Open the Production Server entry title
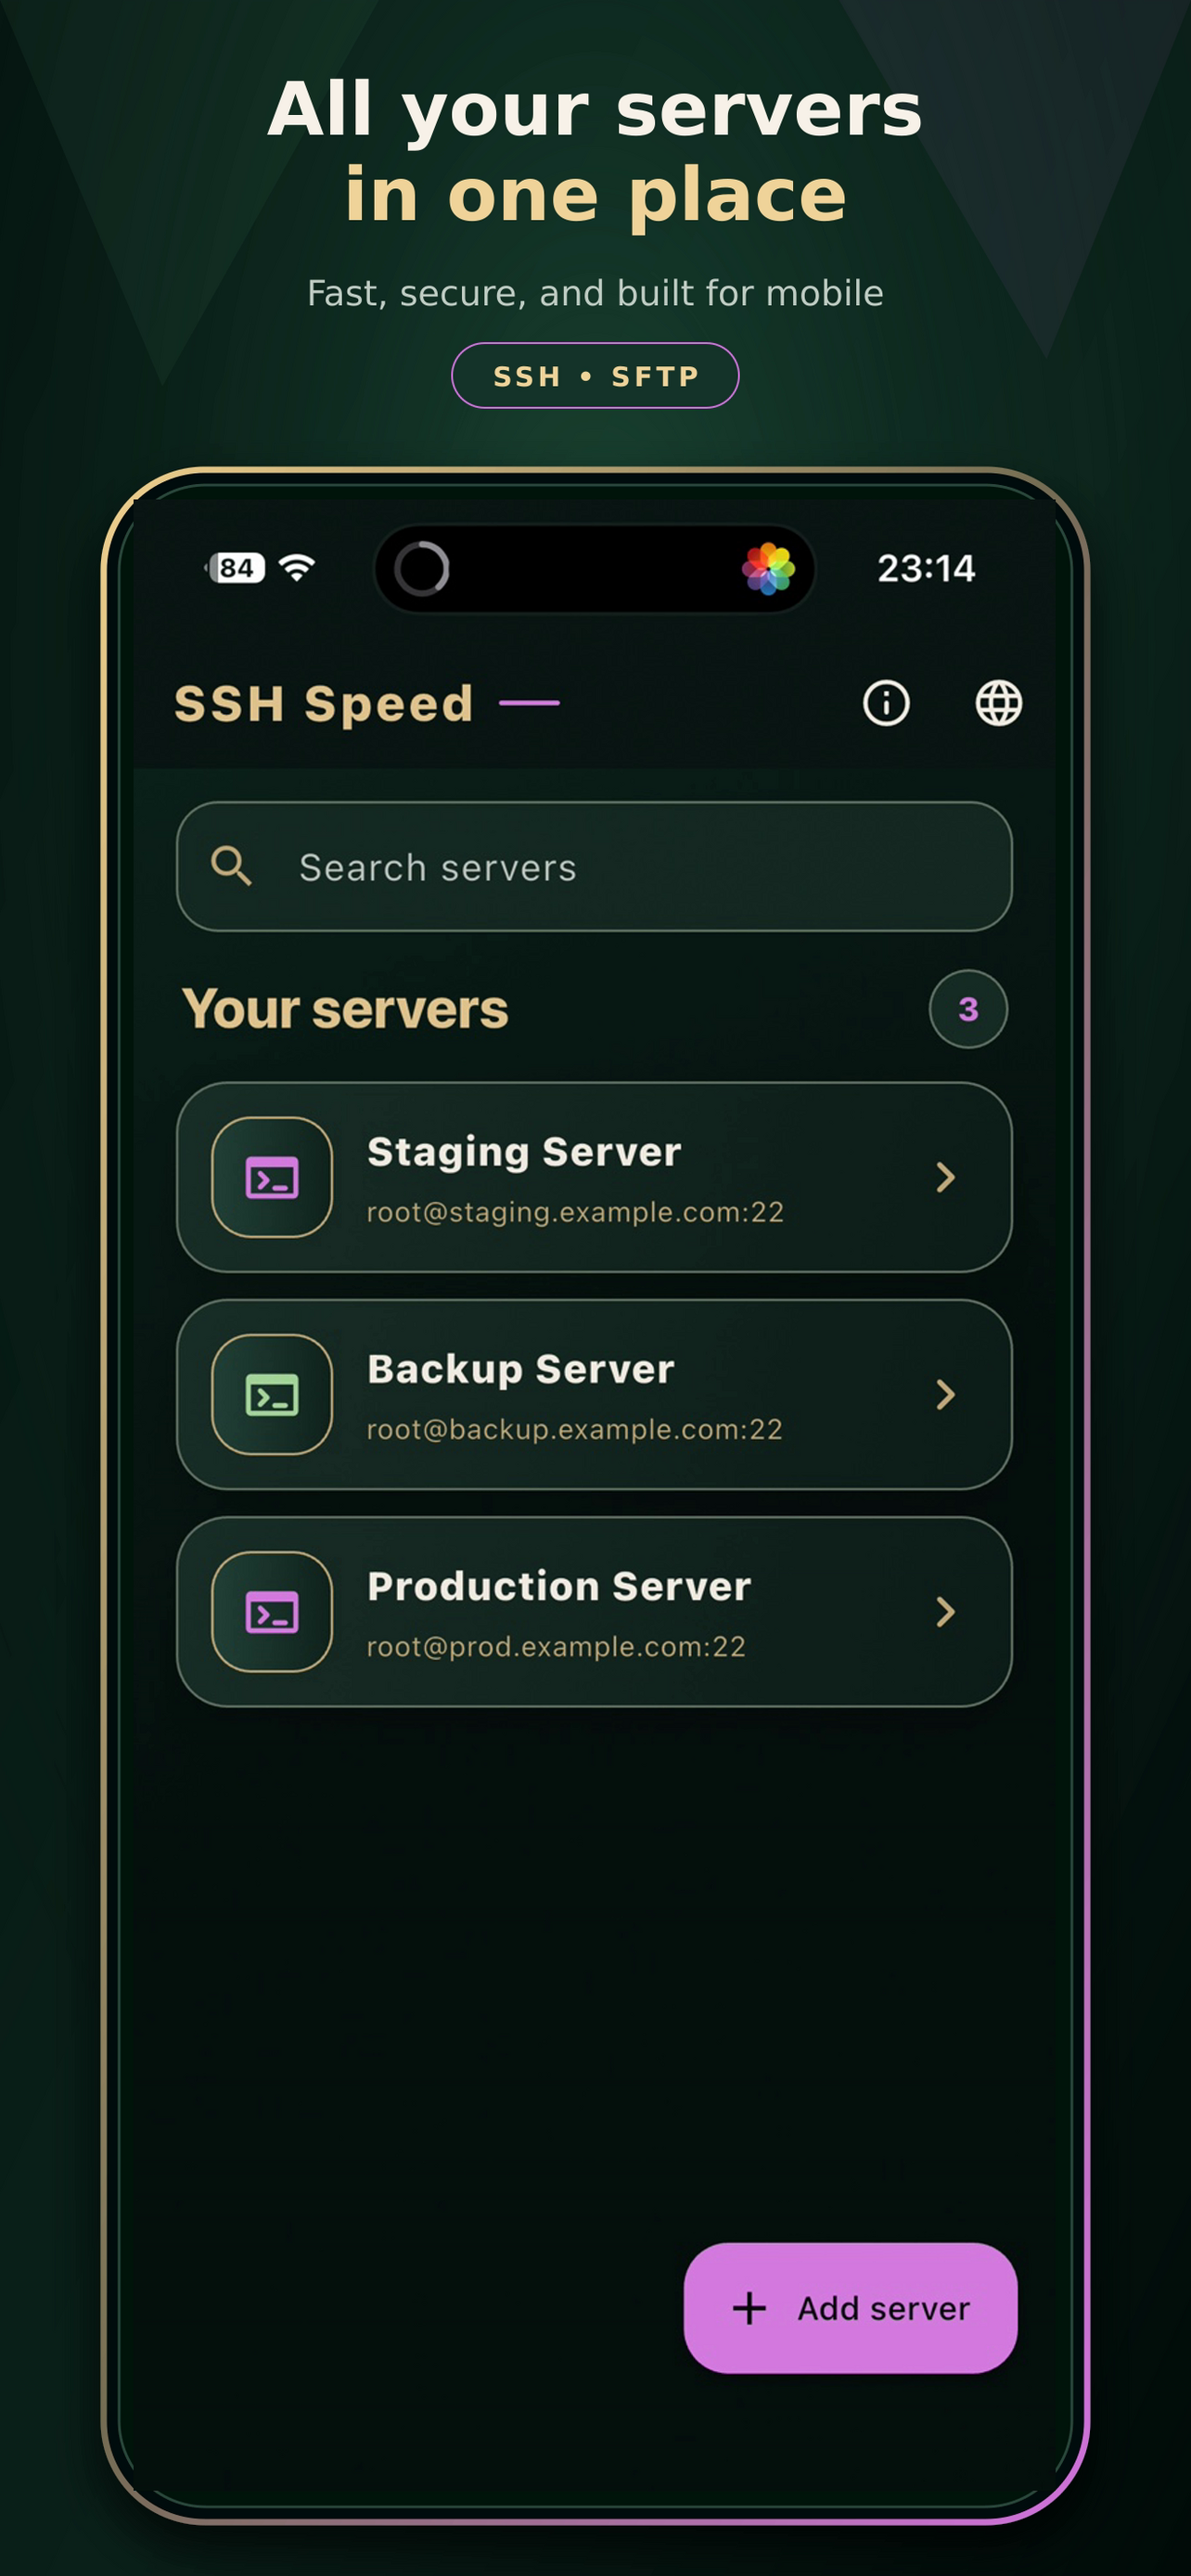 pyautogui.click(x=559, y=1586)
